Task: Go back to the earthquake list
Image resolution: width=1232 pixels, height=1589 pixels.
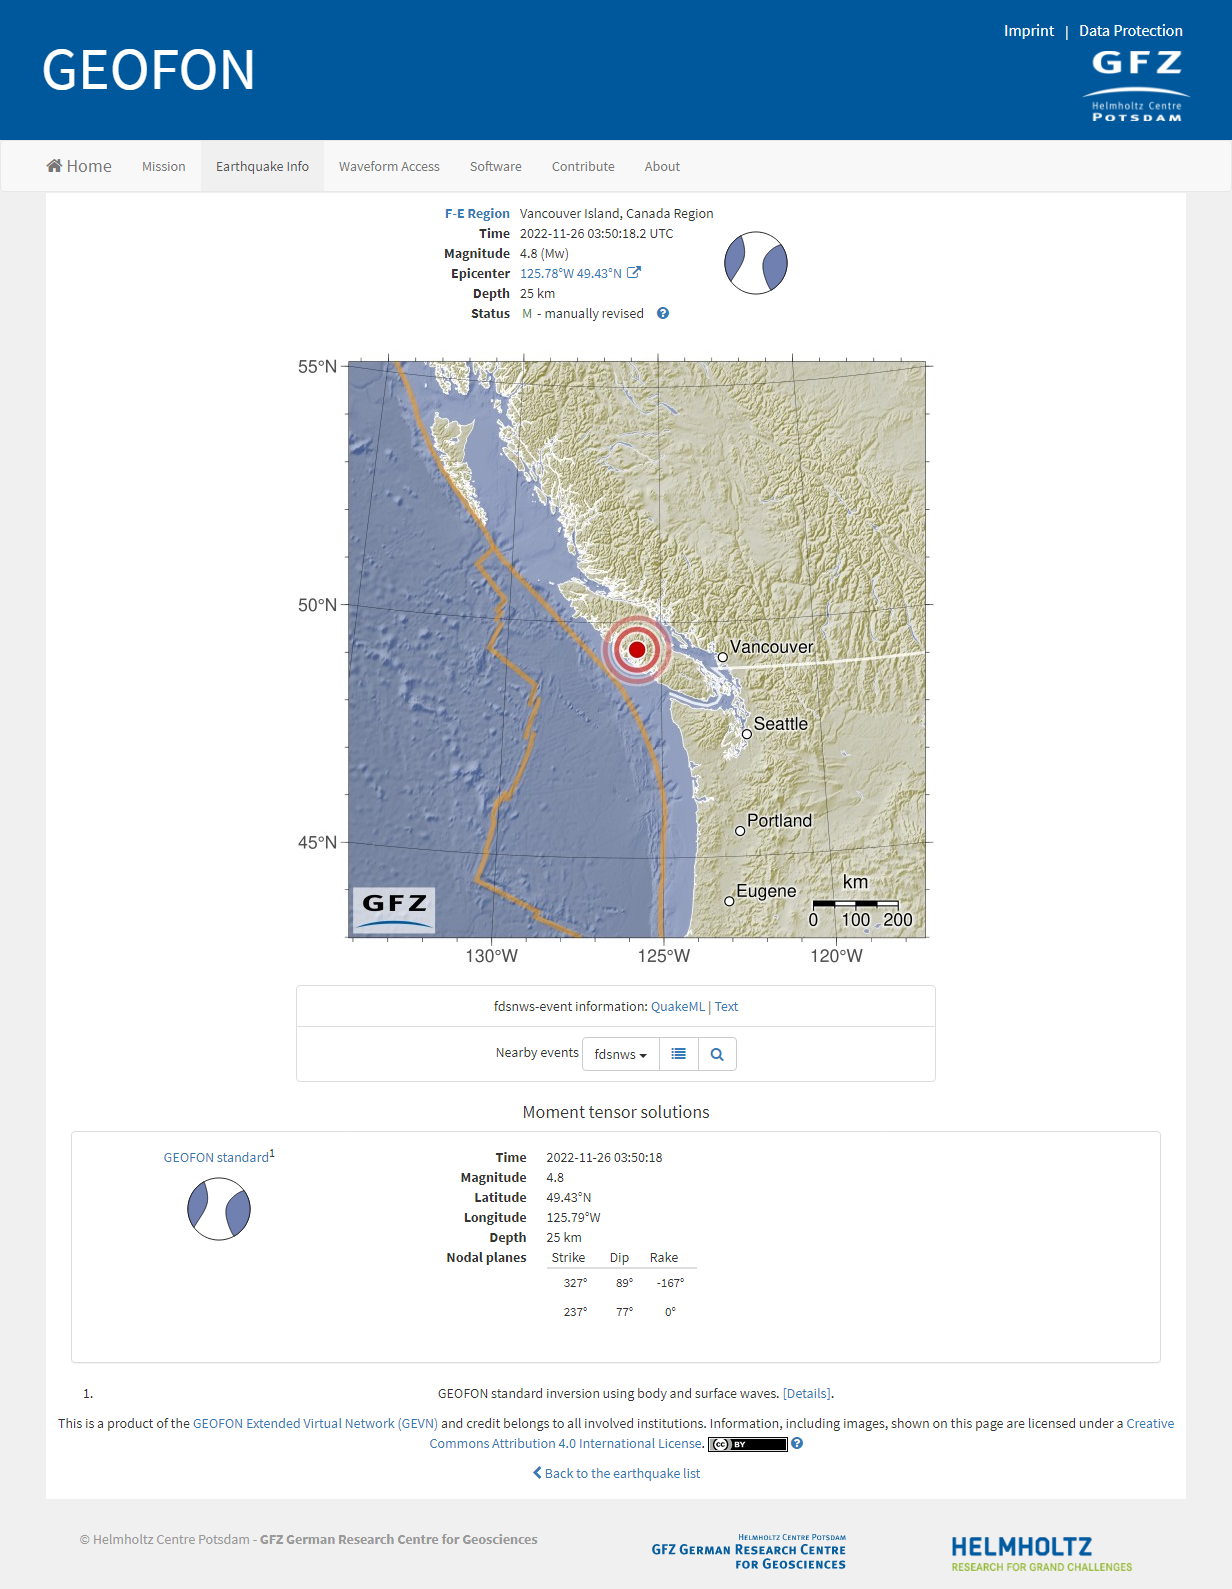Action: 616,1473
